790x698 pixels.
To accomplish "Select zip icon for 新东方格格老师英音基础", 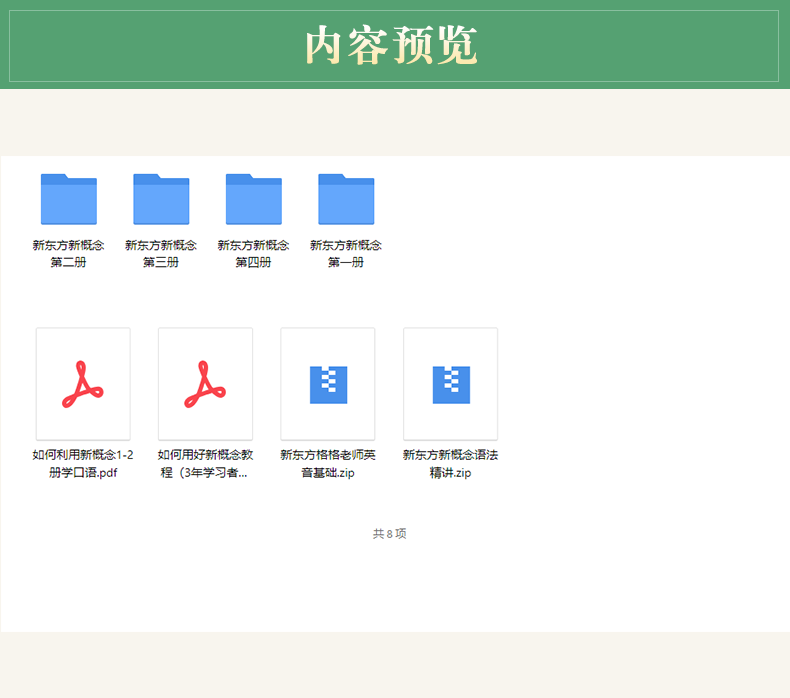I will pos(328,384).
